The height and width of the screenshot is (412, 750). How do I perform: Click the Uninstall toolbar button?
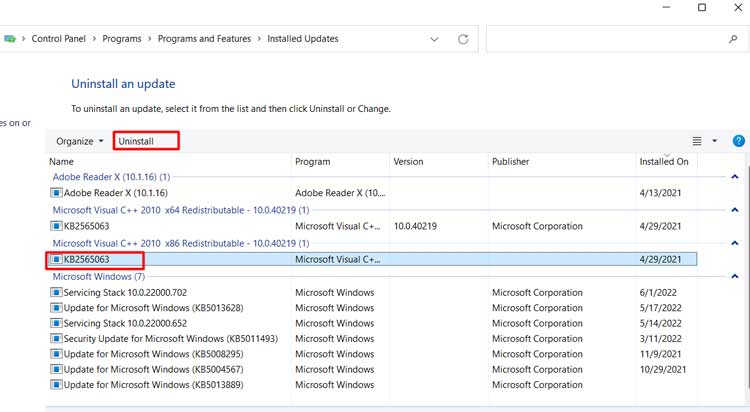(136, 141)
